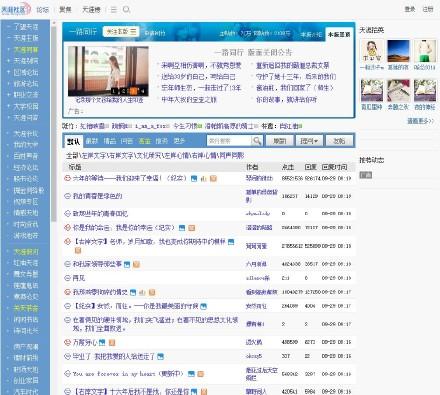This screenshot has height=395, width=440.
Task: Click the 发帖 button
Action: 339,141
